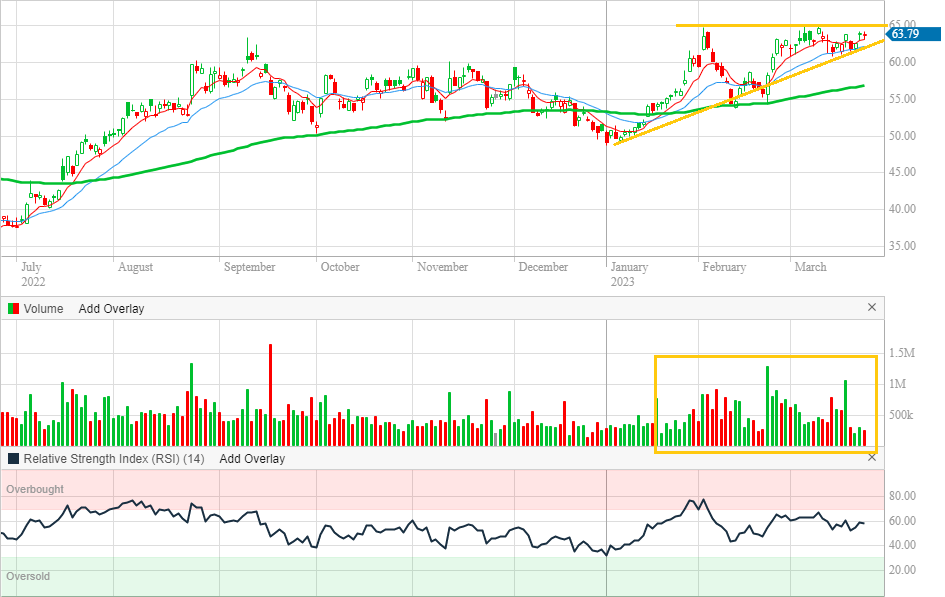Click the 1.5M mark on volume axis
945x597 pixels.
[902, 354]
